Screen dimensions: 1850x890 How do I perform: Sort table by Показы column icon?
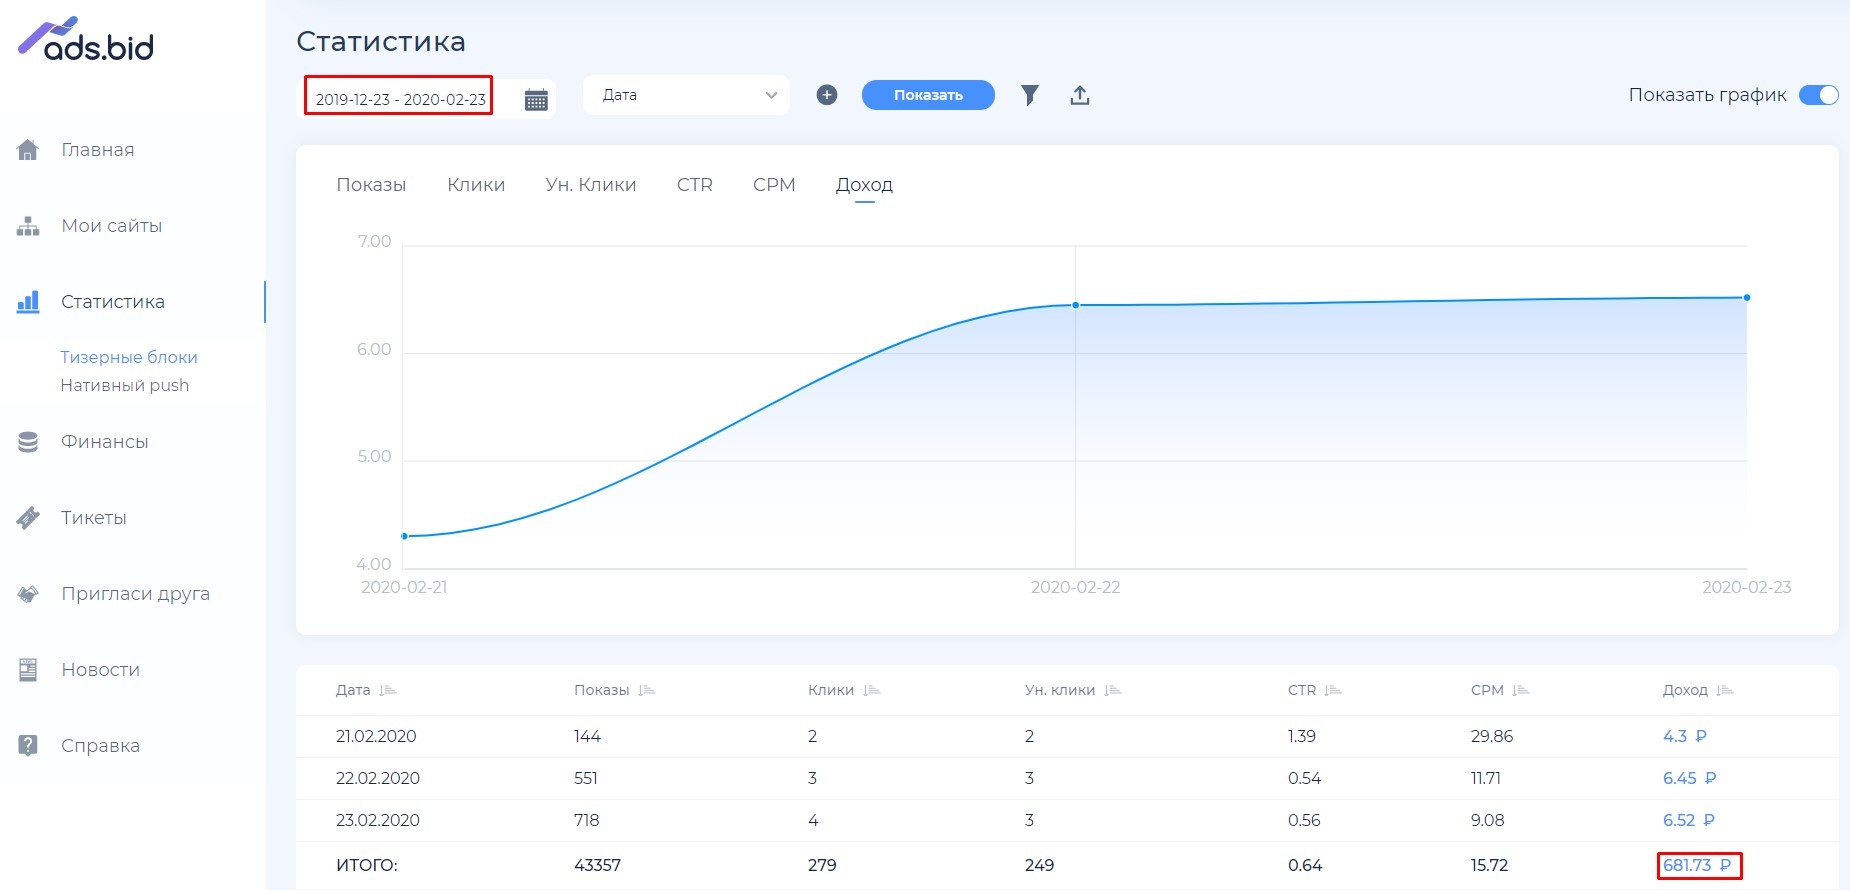tap(647, 691)
